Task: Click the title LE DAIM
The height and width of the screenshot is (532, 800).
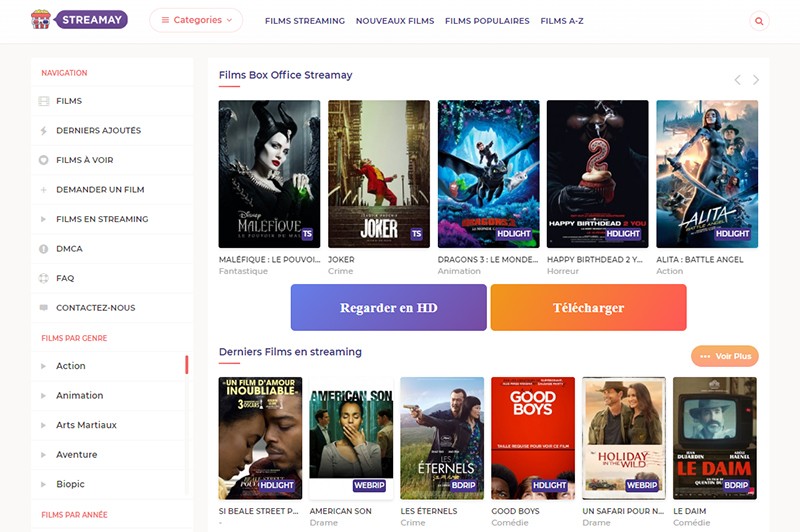Action: (x=689, y=511)
